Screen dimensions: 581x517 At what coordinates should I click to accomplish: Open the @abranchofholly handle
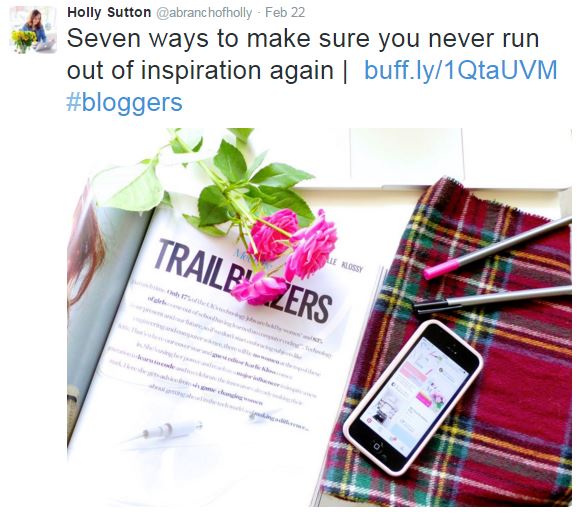[204, 12]
